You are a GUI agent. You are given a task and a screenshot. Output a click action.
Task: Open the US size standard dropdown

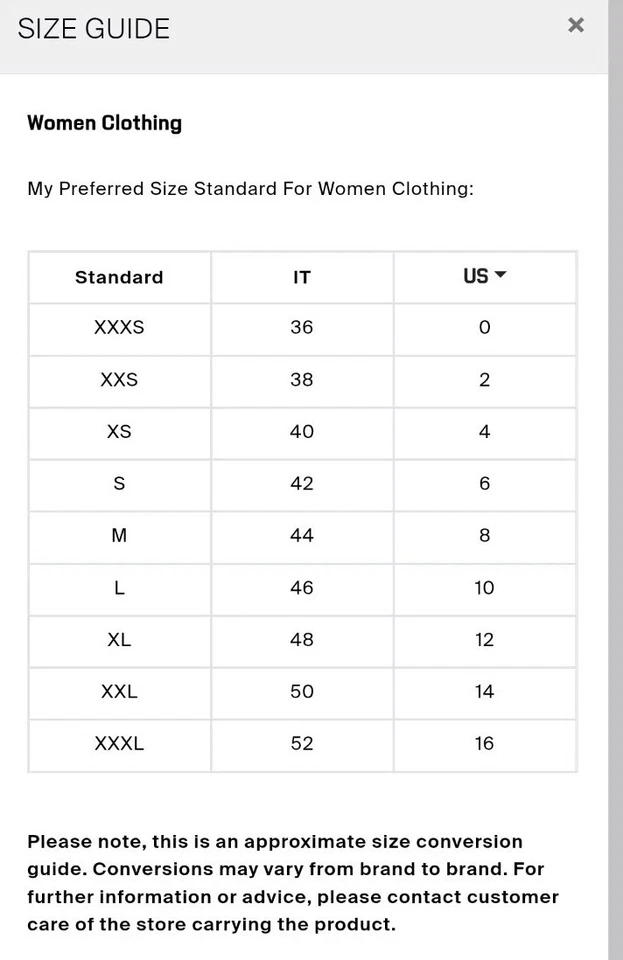click(485, 276)
